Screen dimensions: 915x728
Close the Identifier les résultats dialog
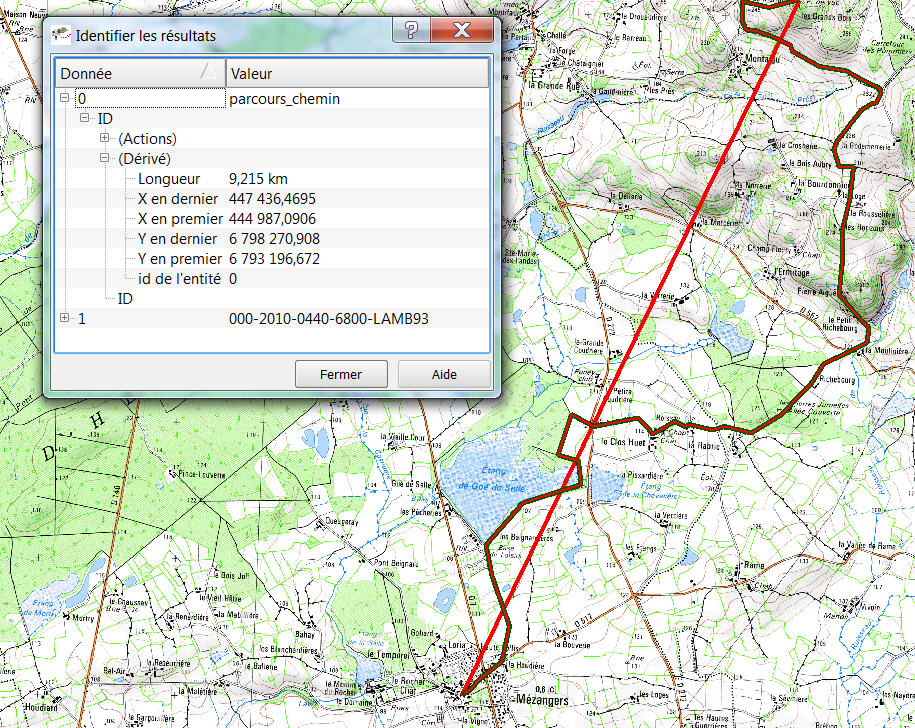(x=462, y=32)
